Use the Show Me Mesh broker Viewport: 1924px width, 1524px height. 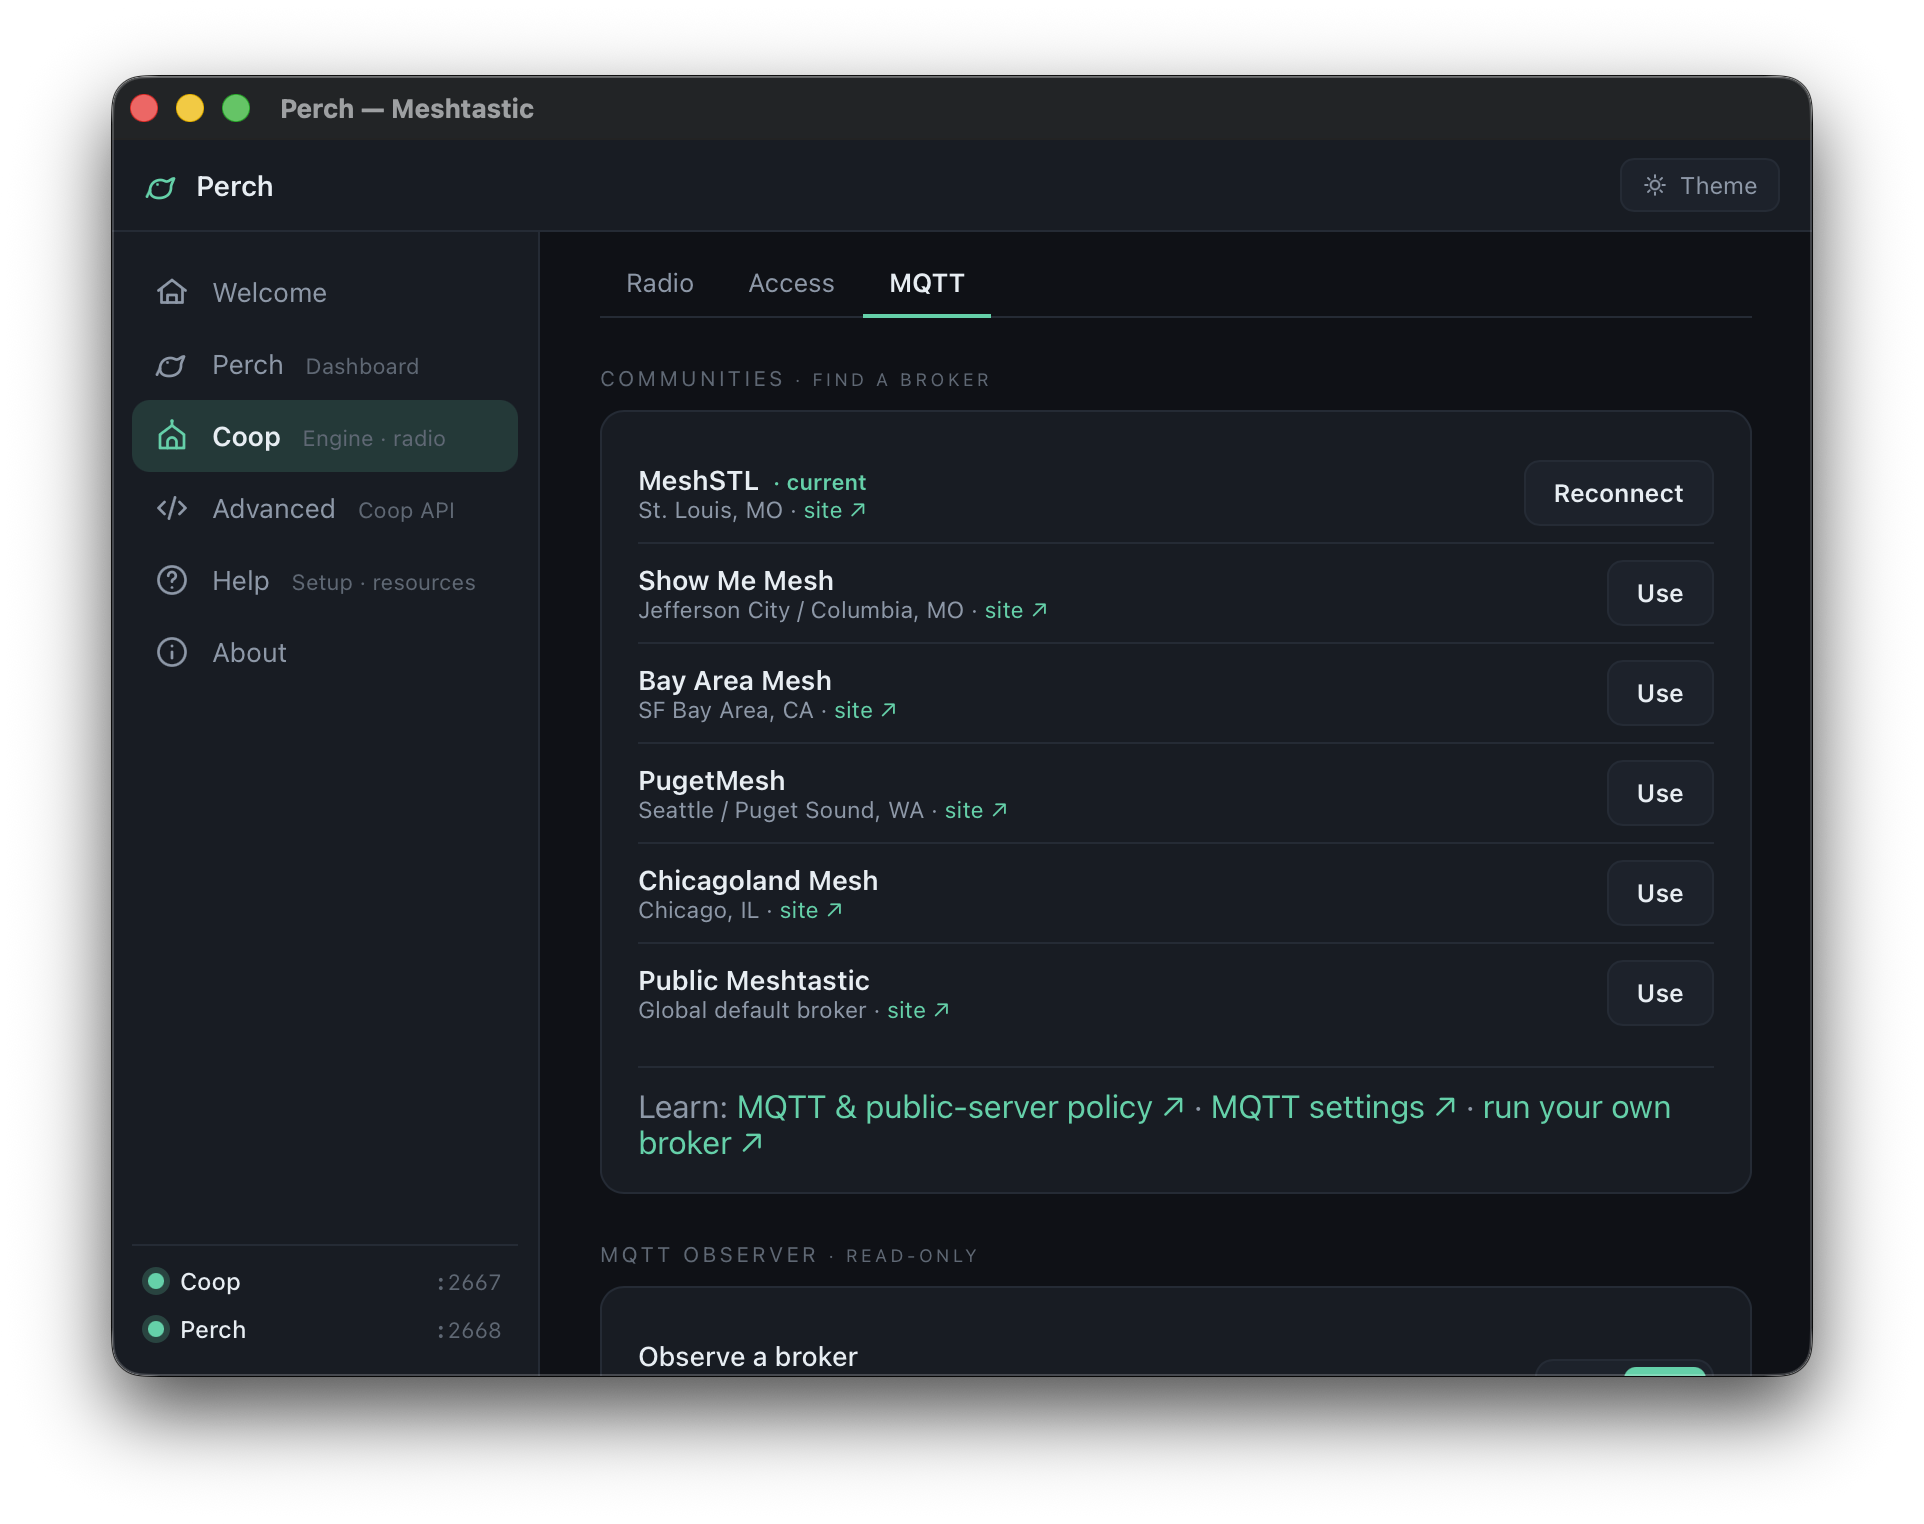(1660, 593)
